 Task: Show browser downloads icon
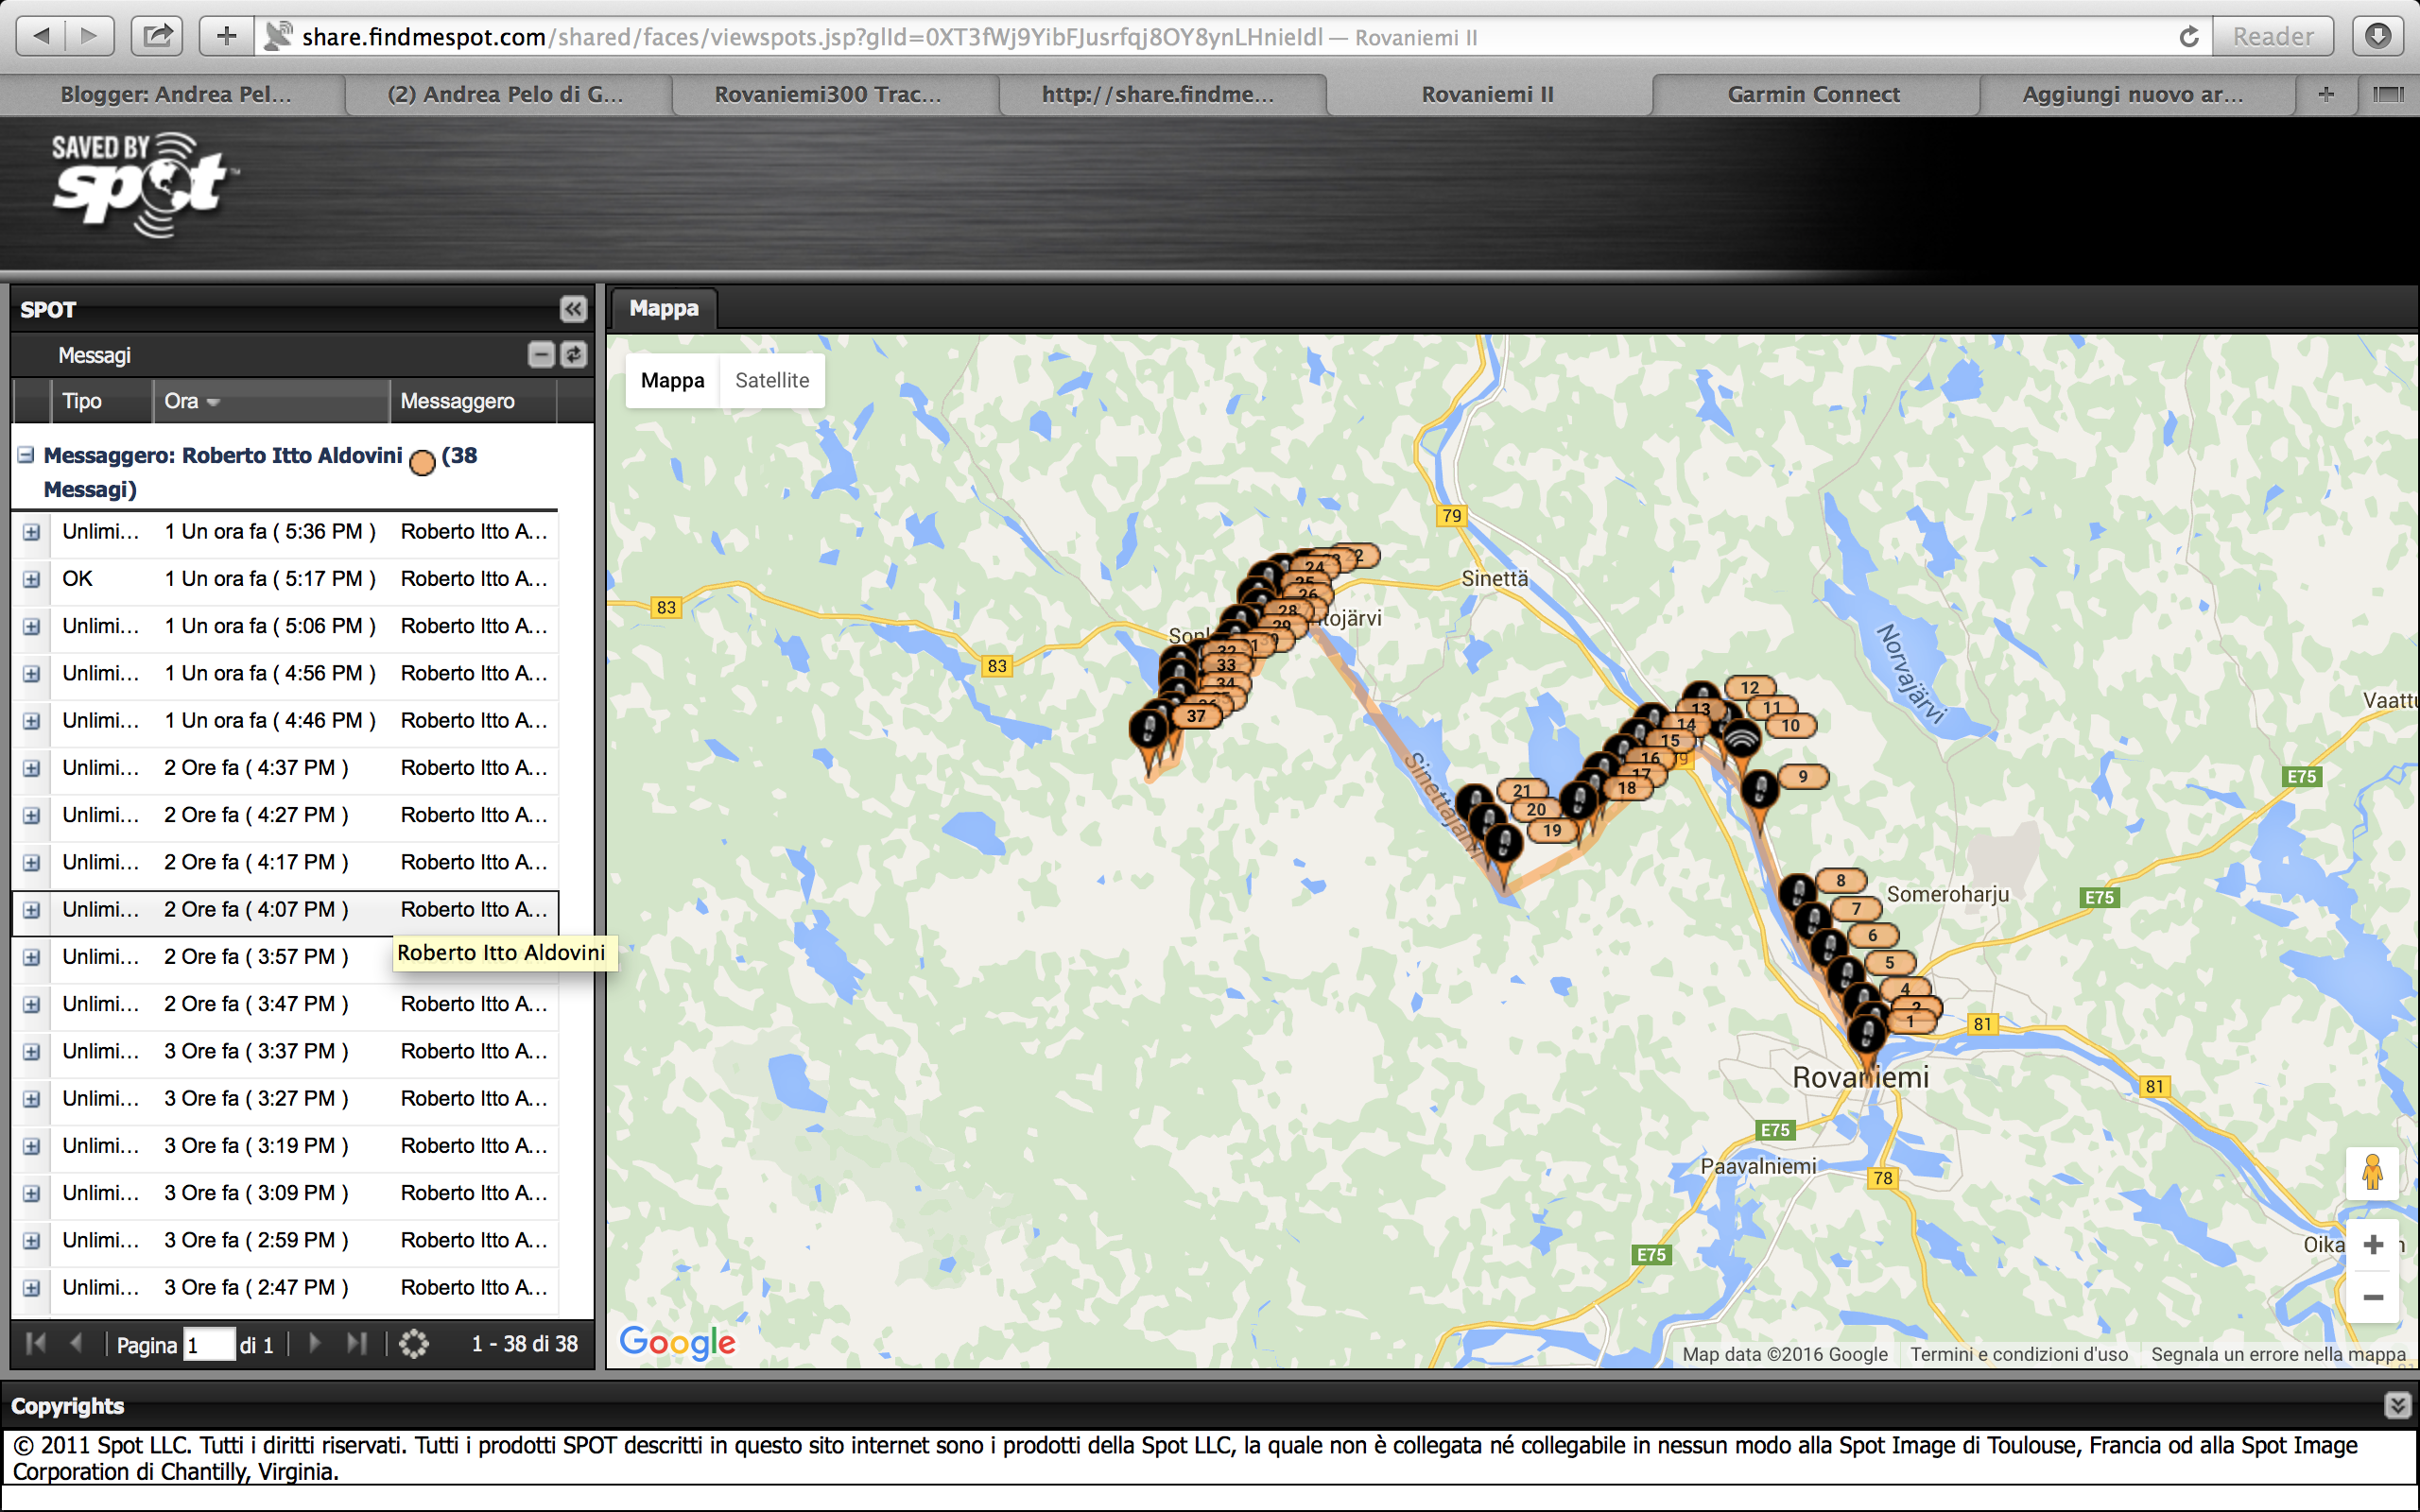coord(2378,37)
